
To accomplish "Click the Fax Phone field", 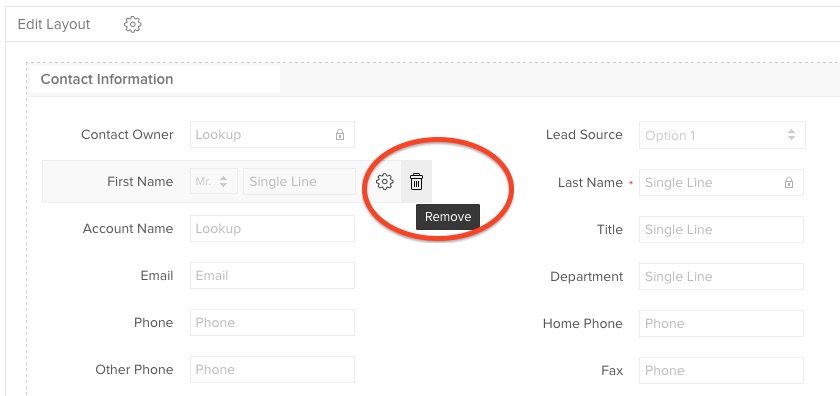I will [721, 371].
